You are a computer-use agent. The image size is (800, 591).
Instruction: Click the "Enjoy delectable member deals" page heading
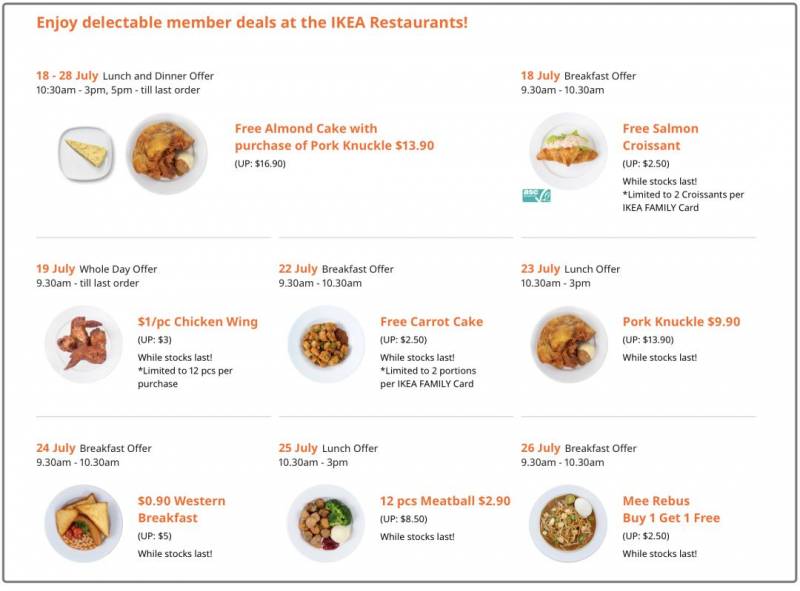(252, 22)
